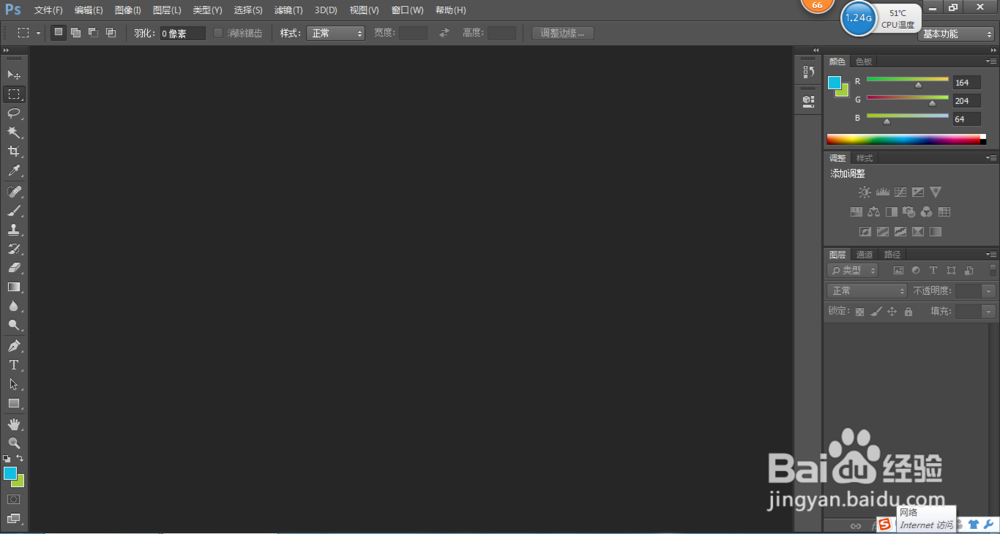Screen dimensions: 1000x534
Task: Select the Zoom tool
Action: (14, 443)
